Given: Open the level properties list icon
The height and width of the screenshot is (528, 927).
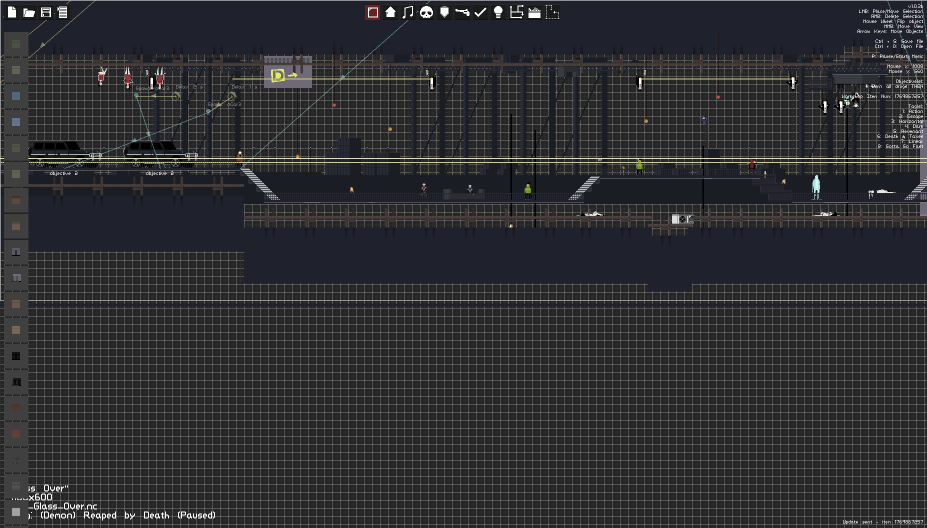Looking at the screenshot, I should point(62,12).
